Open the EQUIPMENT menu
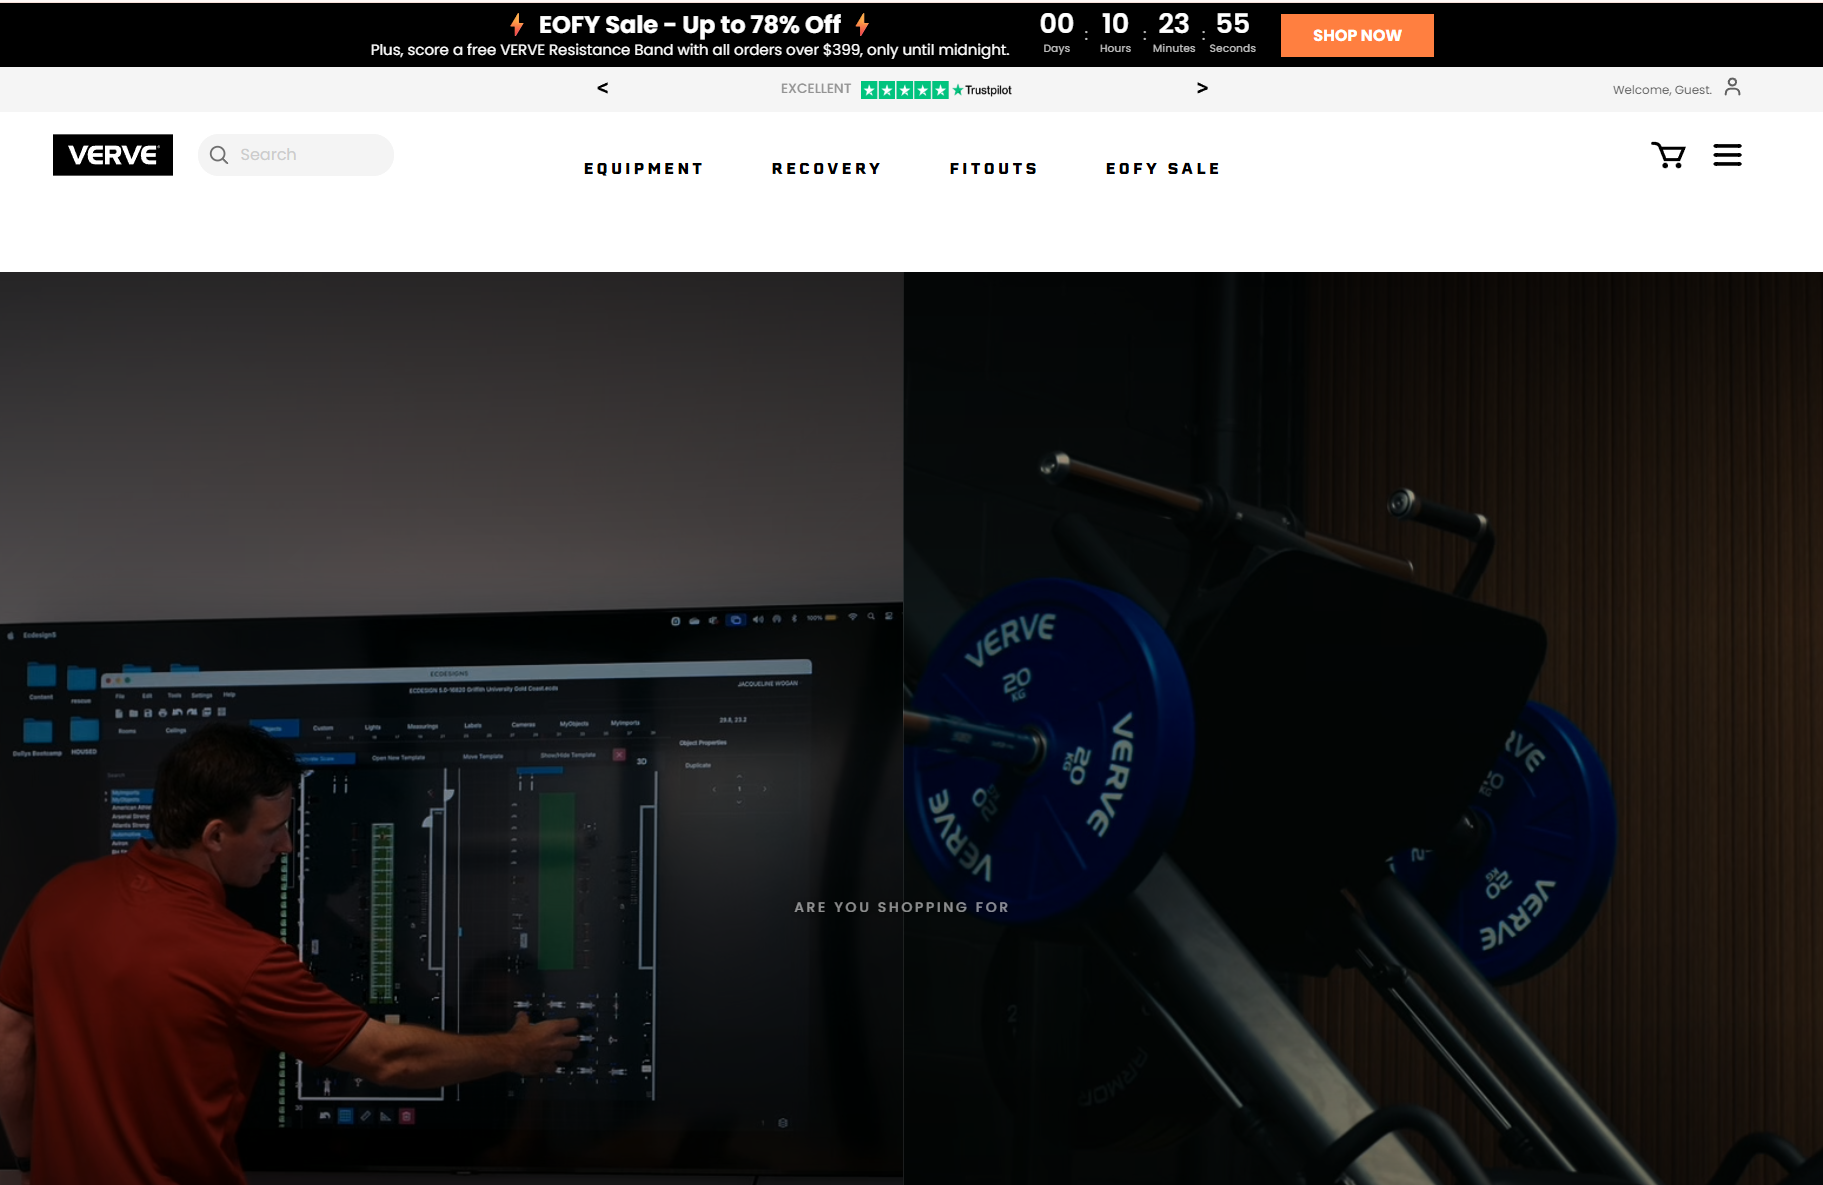 point(644,169)
